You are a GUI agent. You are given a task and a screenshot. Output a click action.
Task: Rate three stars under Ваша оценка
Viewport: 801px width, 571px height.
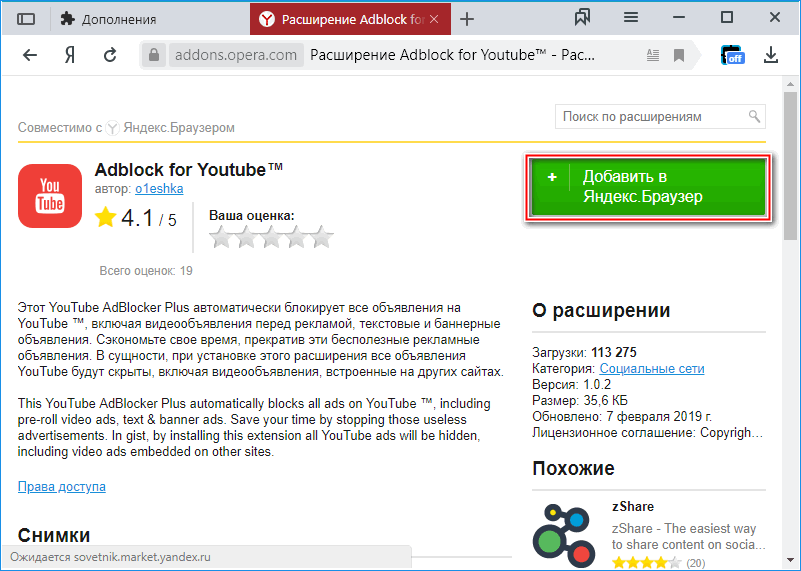coord(271,237)
